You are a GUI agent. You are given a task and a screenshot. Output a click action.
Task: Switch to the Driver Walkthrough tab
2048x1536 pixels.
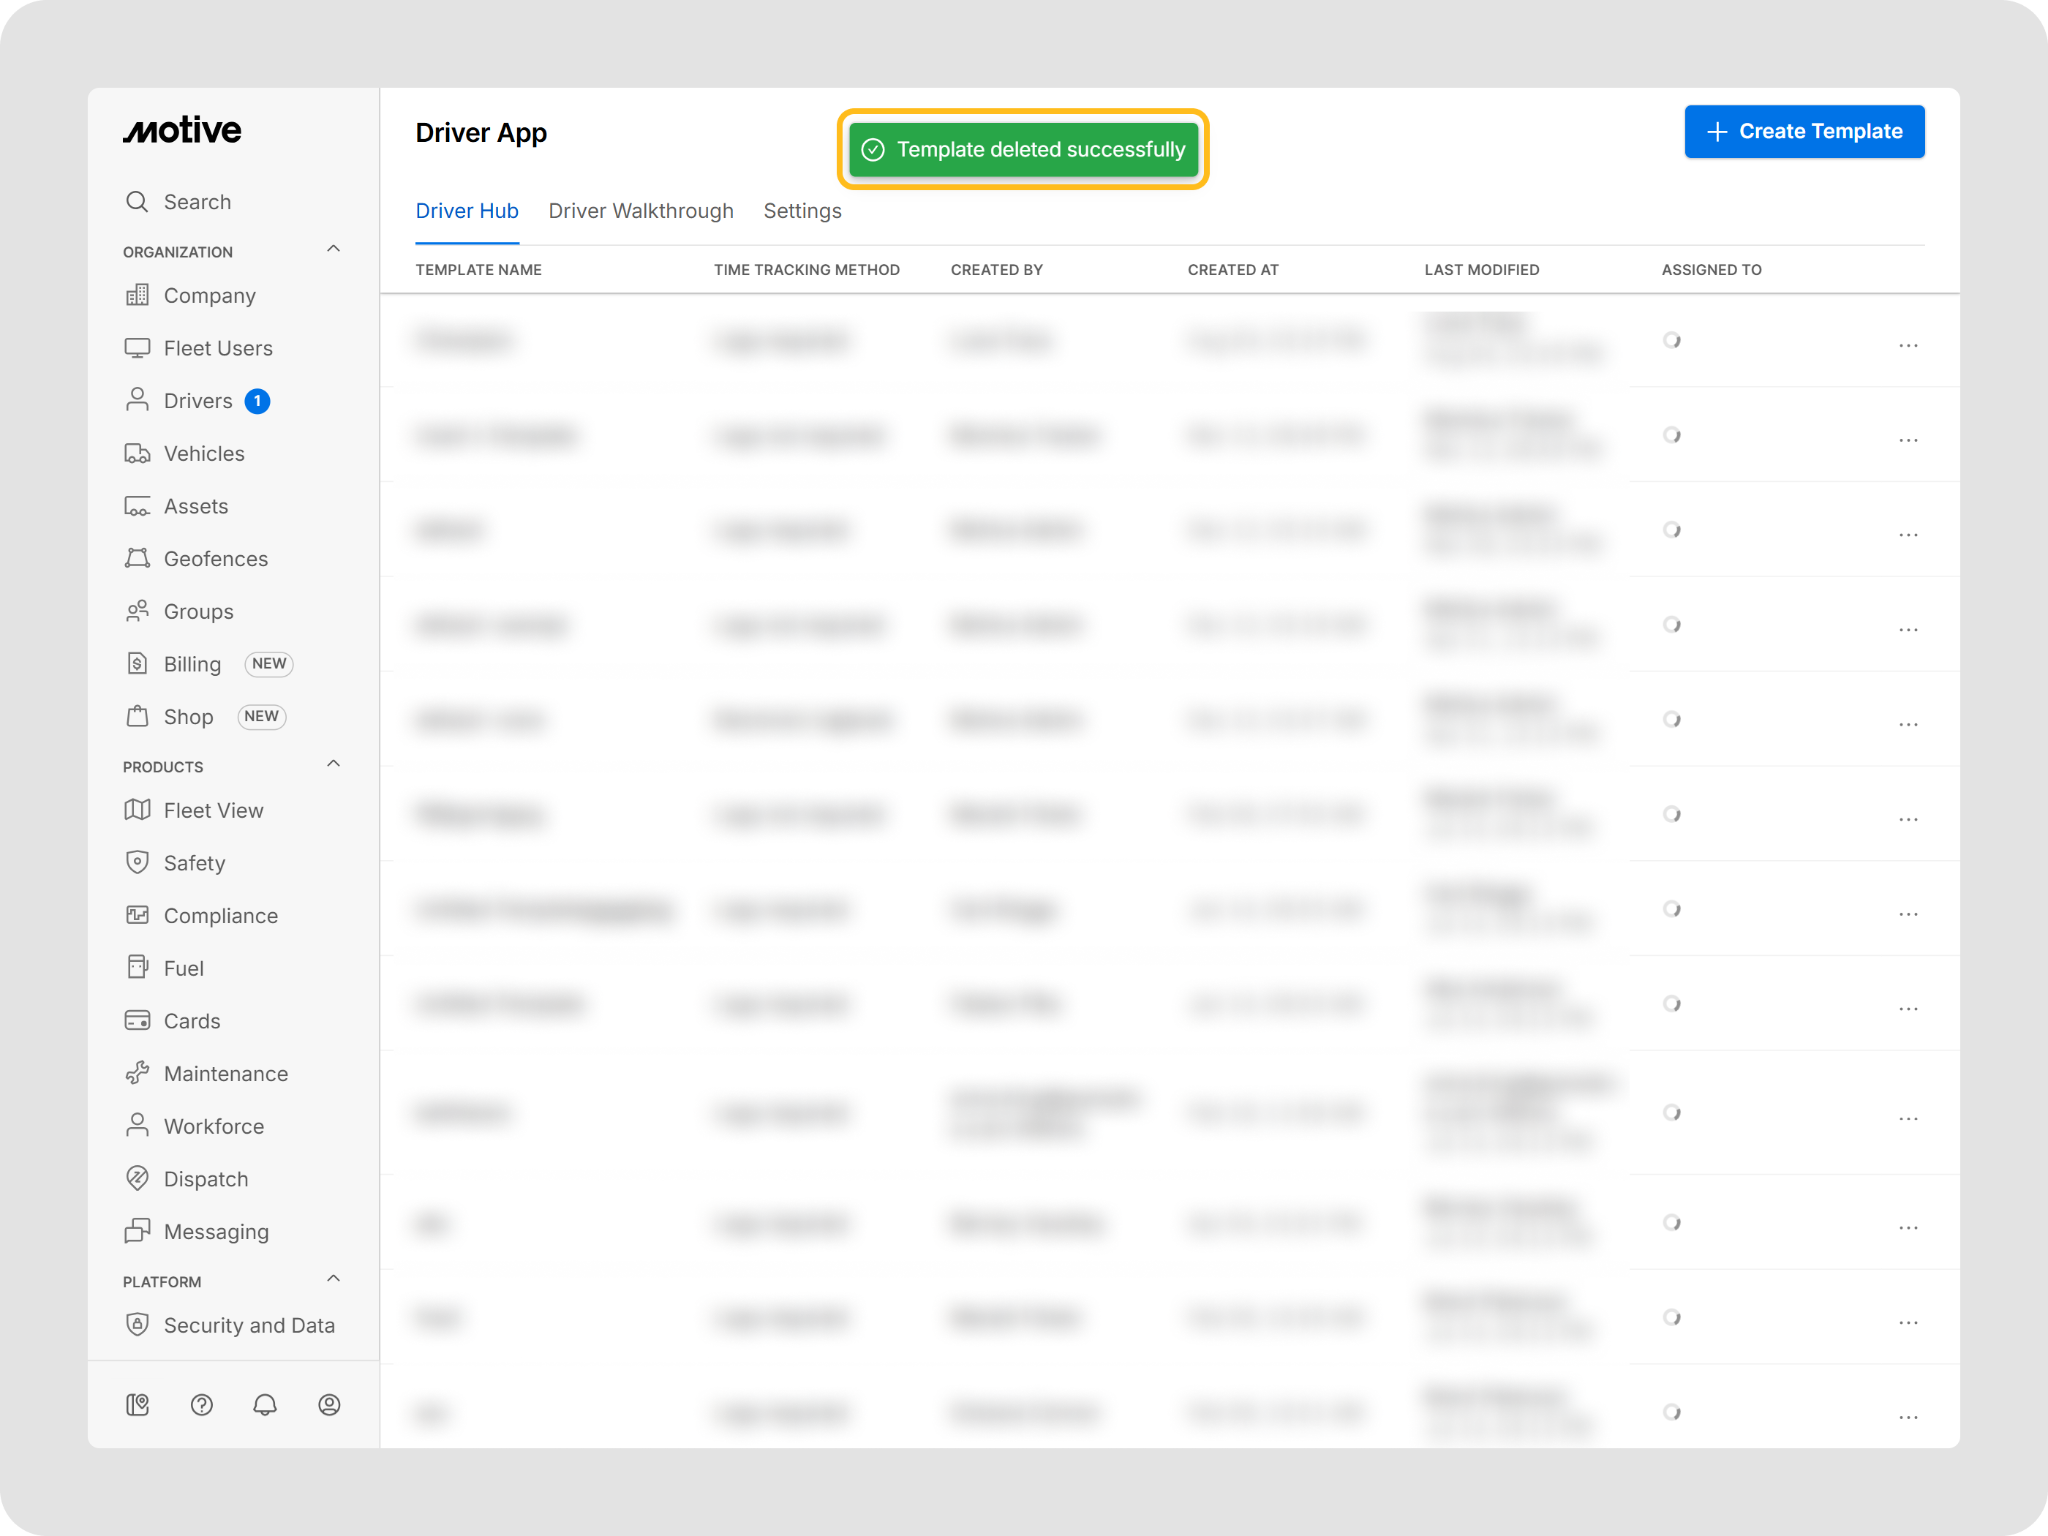pos(641,211)
